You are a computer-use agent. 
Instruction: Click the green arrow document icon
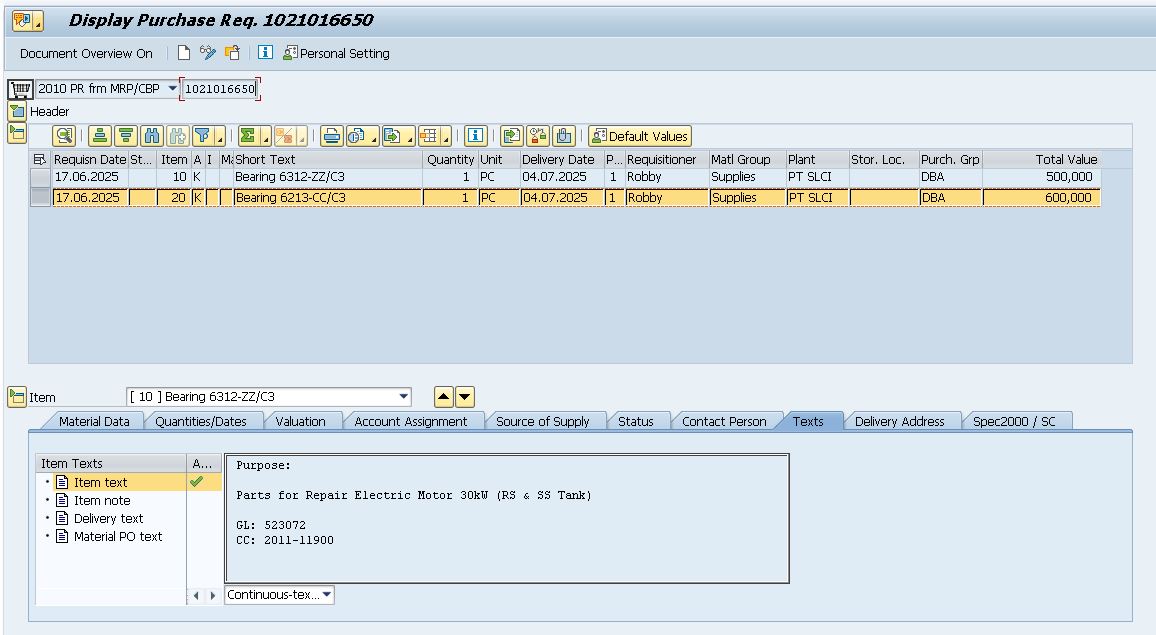(x=511, y=136)
